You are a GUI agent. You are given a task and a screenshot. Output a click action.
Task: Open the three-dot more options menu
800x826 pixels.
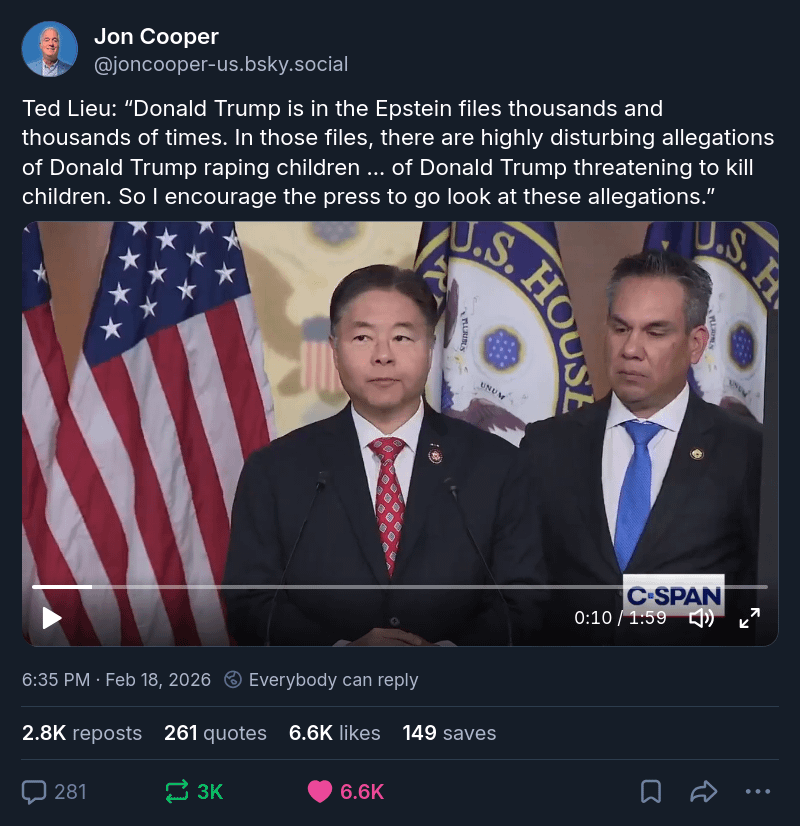[758, 791]
